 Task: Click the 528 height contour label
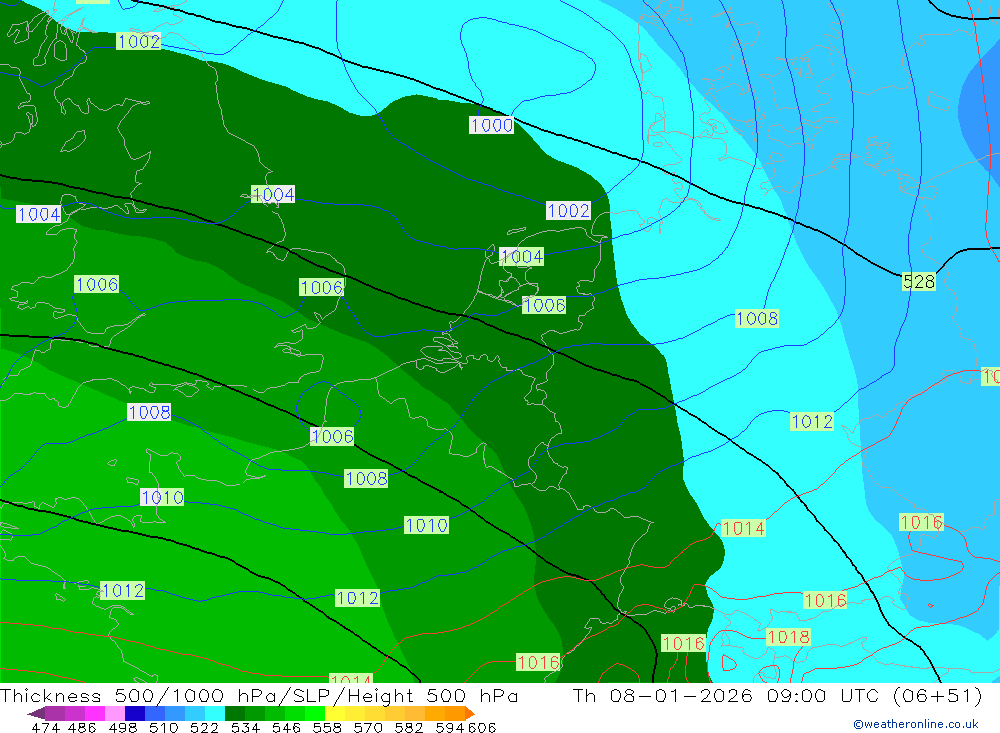click(x=918, y=281)
